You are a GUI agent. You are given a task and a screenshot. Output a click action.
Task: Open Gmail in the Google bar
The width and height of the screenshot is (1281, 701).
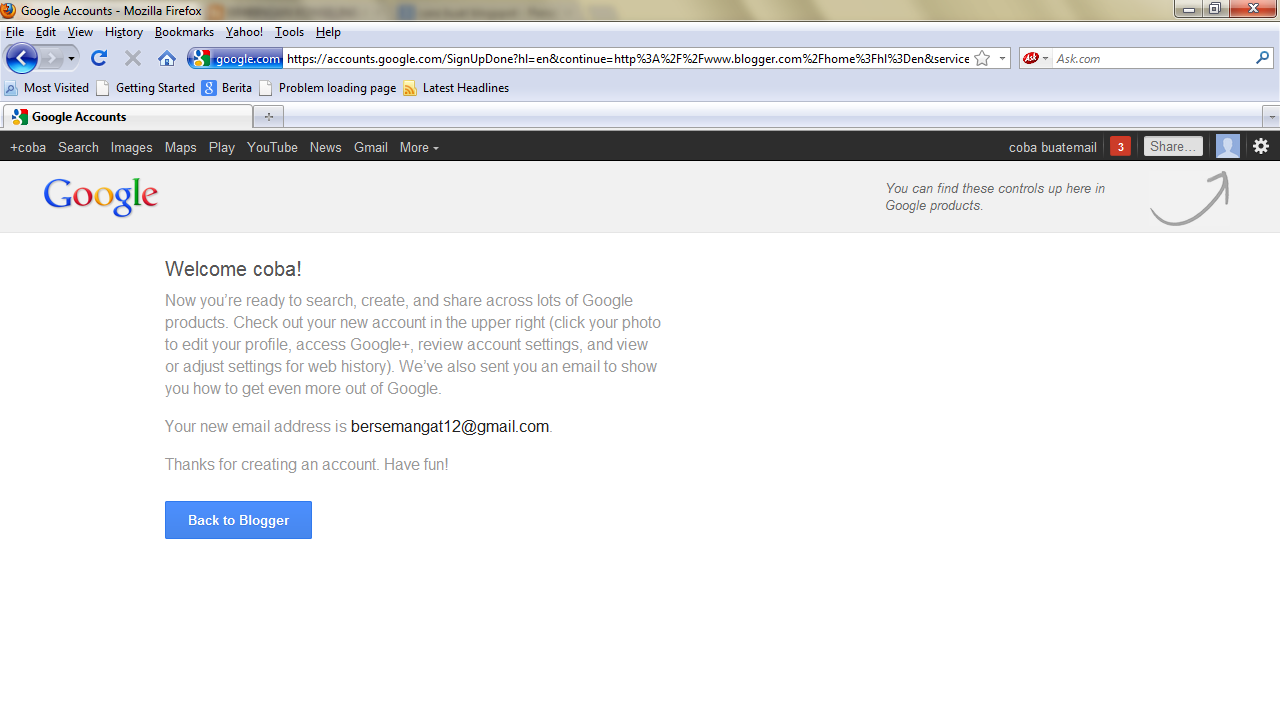point(370,147)
